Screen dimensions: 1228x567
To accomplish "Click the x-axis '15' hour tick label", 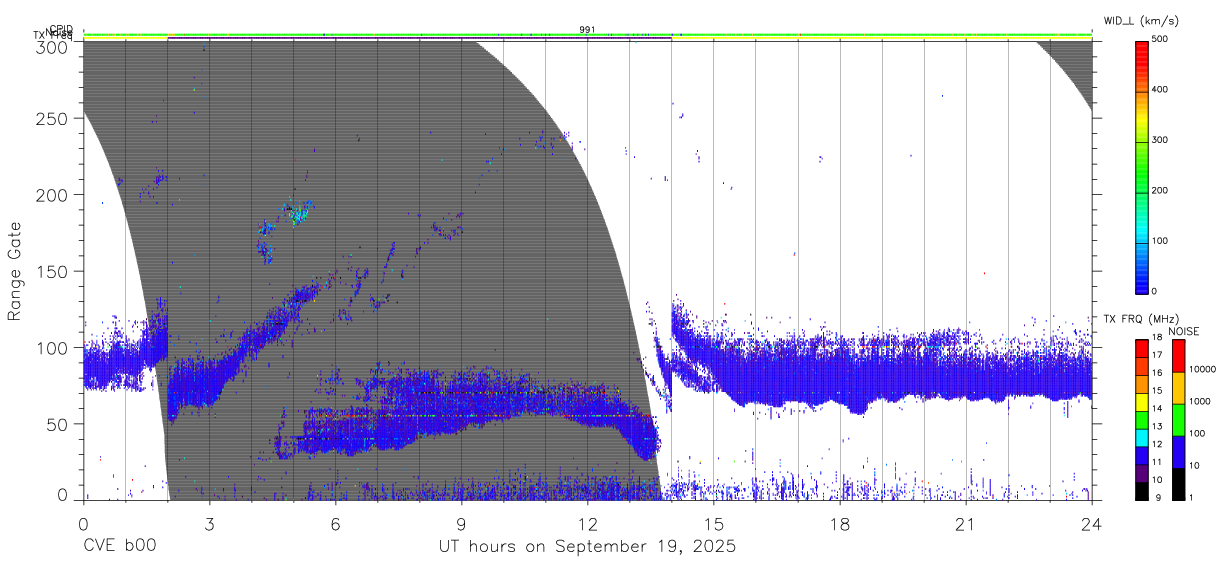I will coord(713,524).
